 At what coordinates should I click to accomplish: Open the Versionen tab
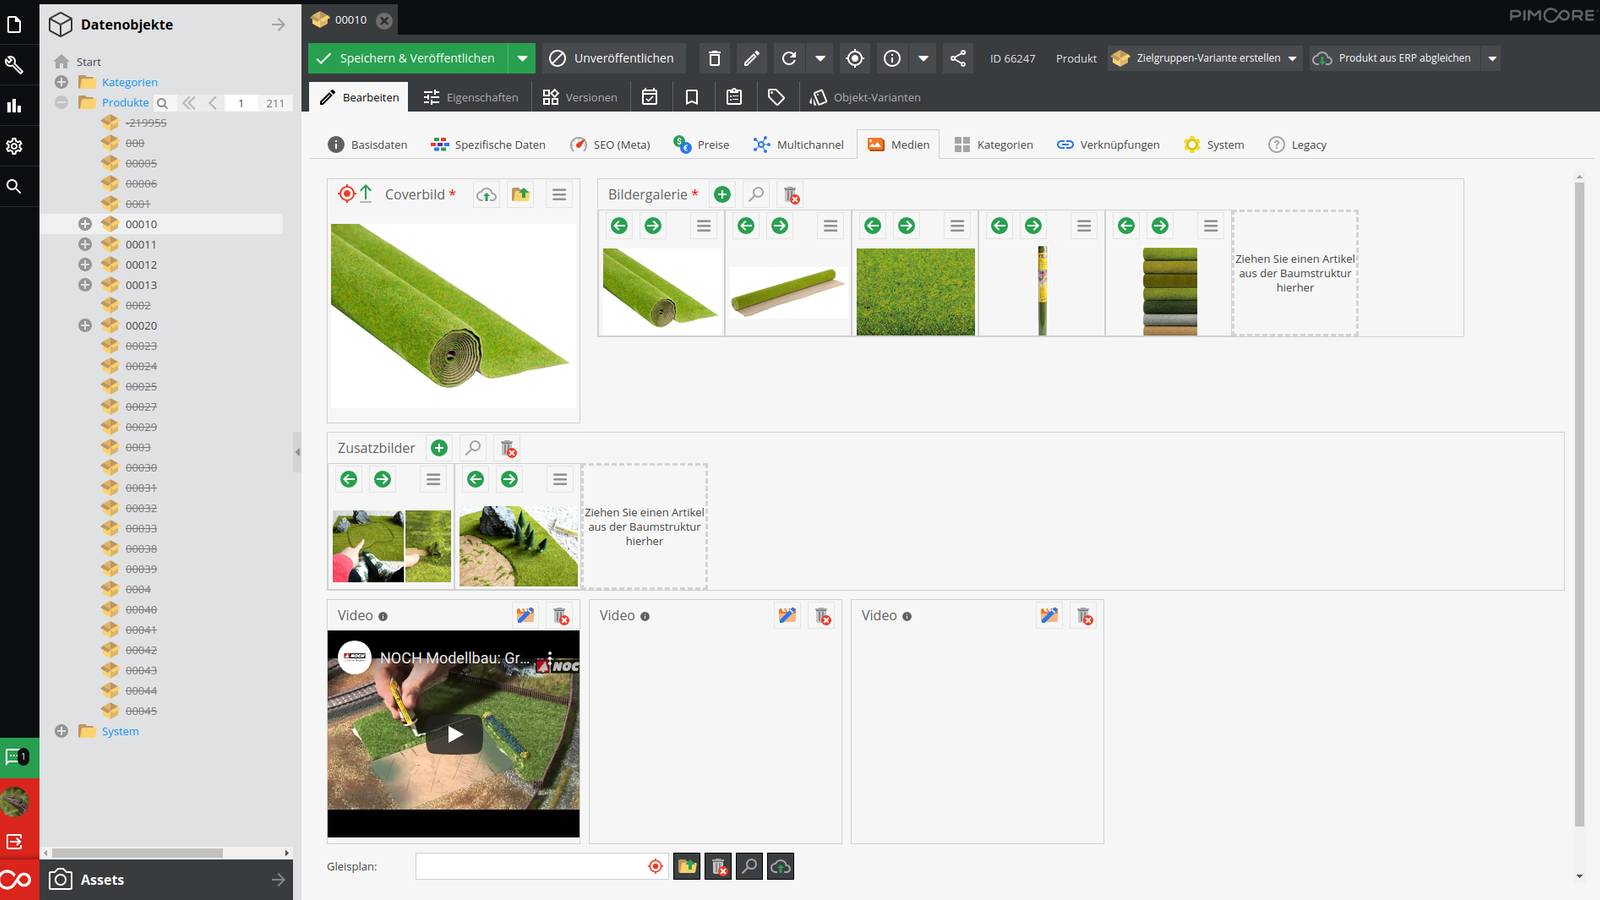pos(580,97)
